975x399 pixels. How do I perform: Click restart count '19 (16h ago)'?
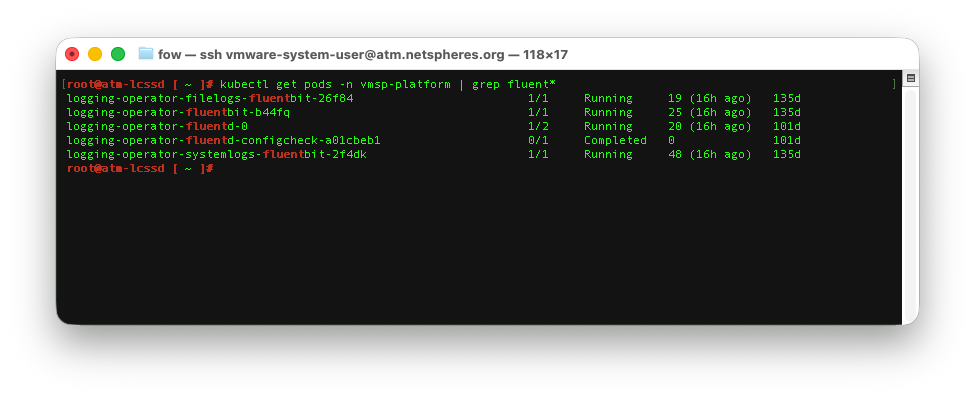click(709, 98)
